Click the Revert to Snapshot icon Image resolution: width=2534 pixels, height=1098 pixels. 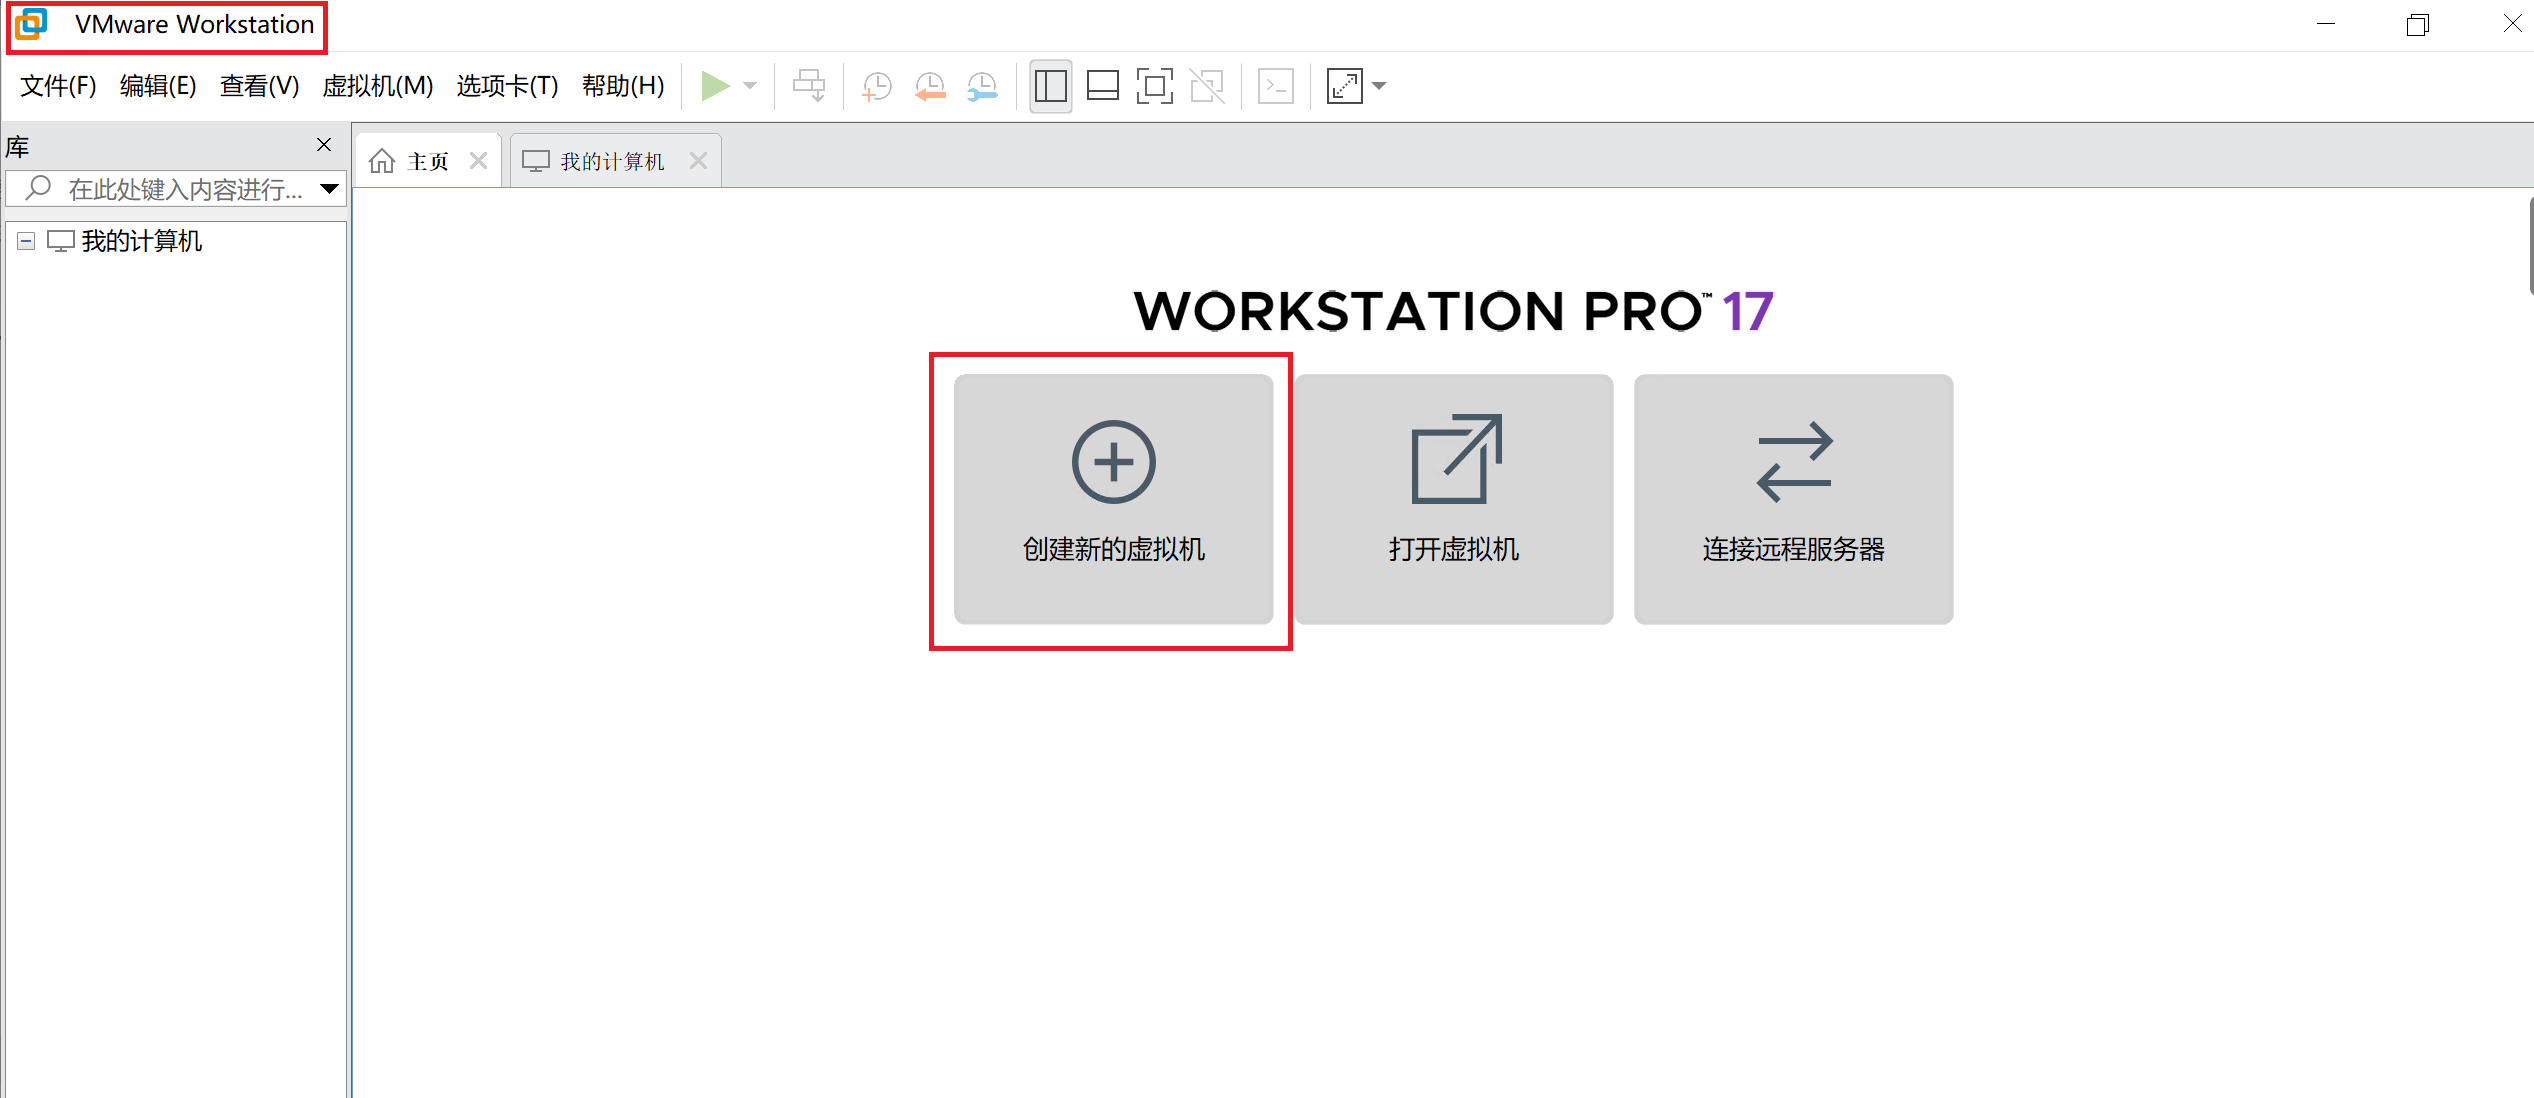(930, 86)
